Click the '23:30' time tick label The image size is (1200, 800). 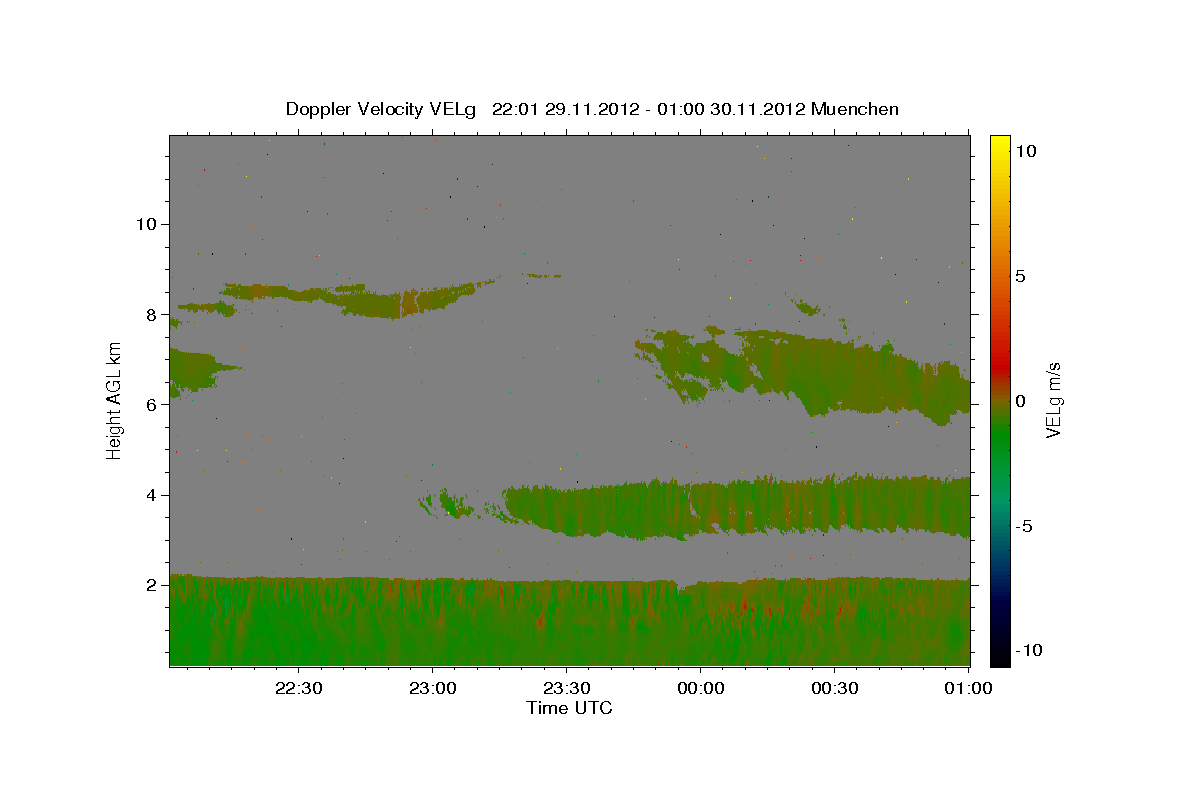[x=566, y=688]
